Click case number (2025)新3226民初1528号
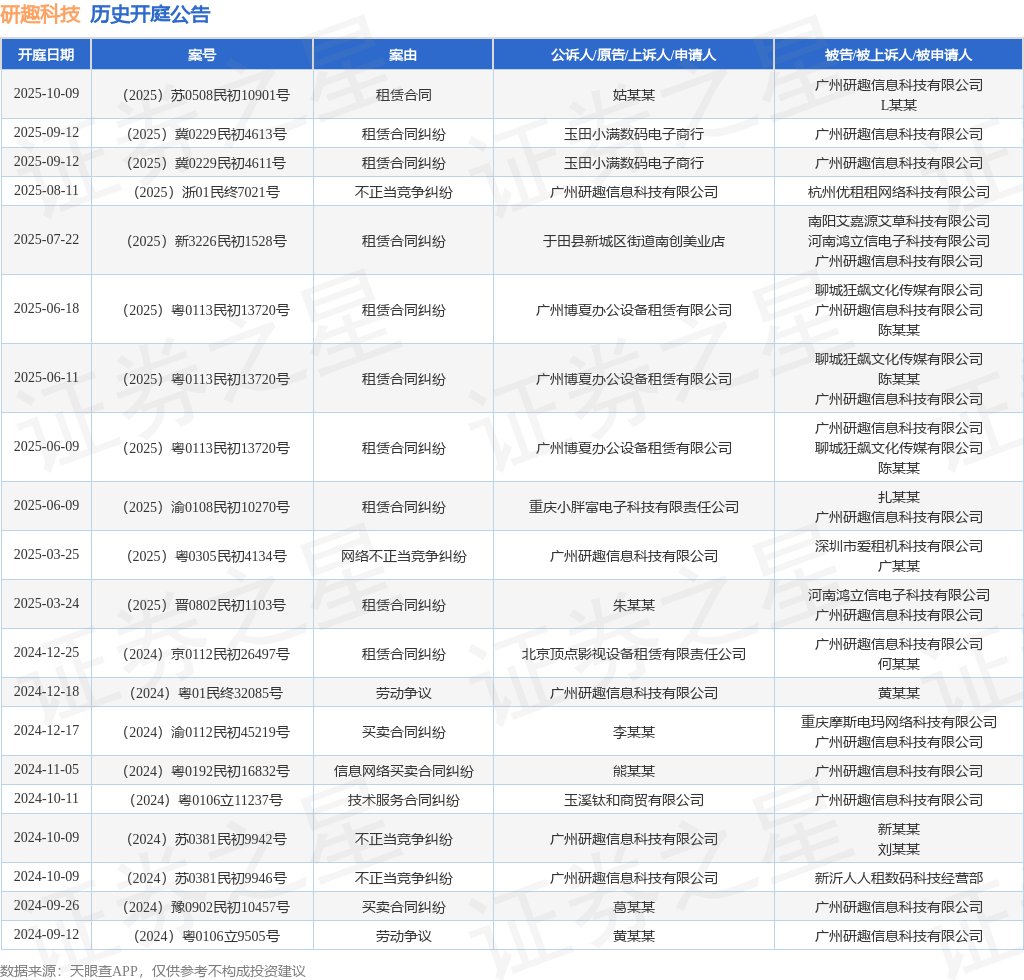Screen dimensions: 1024x980 pyautogui.click(x=206, y=242)
